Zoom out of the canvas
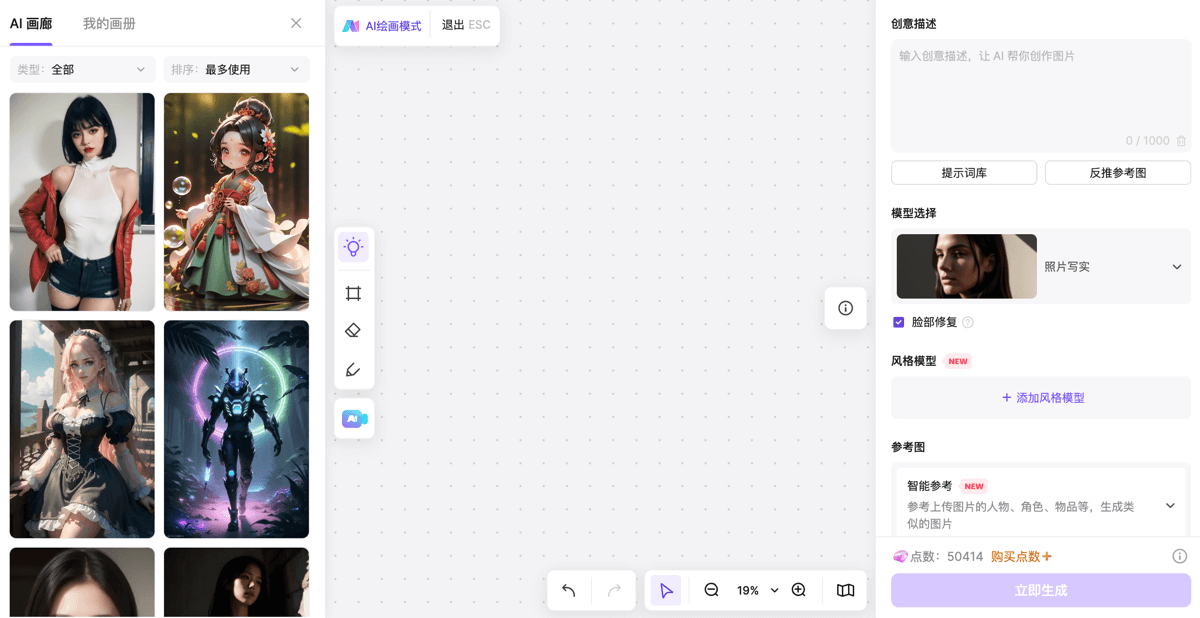This screenshot has width=1200, height=618. click(711, 590)
